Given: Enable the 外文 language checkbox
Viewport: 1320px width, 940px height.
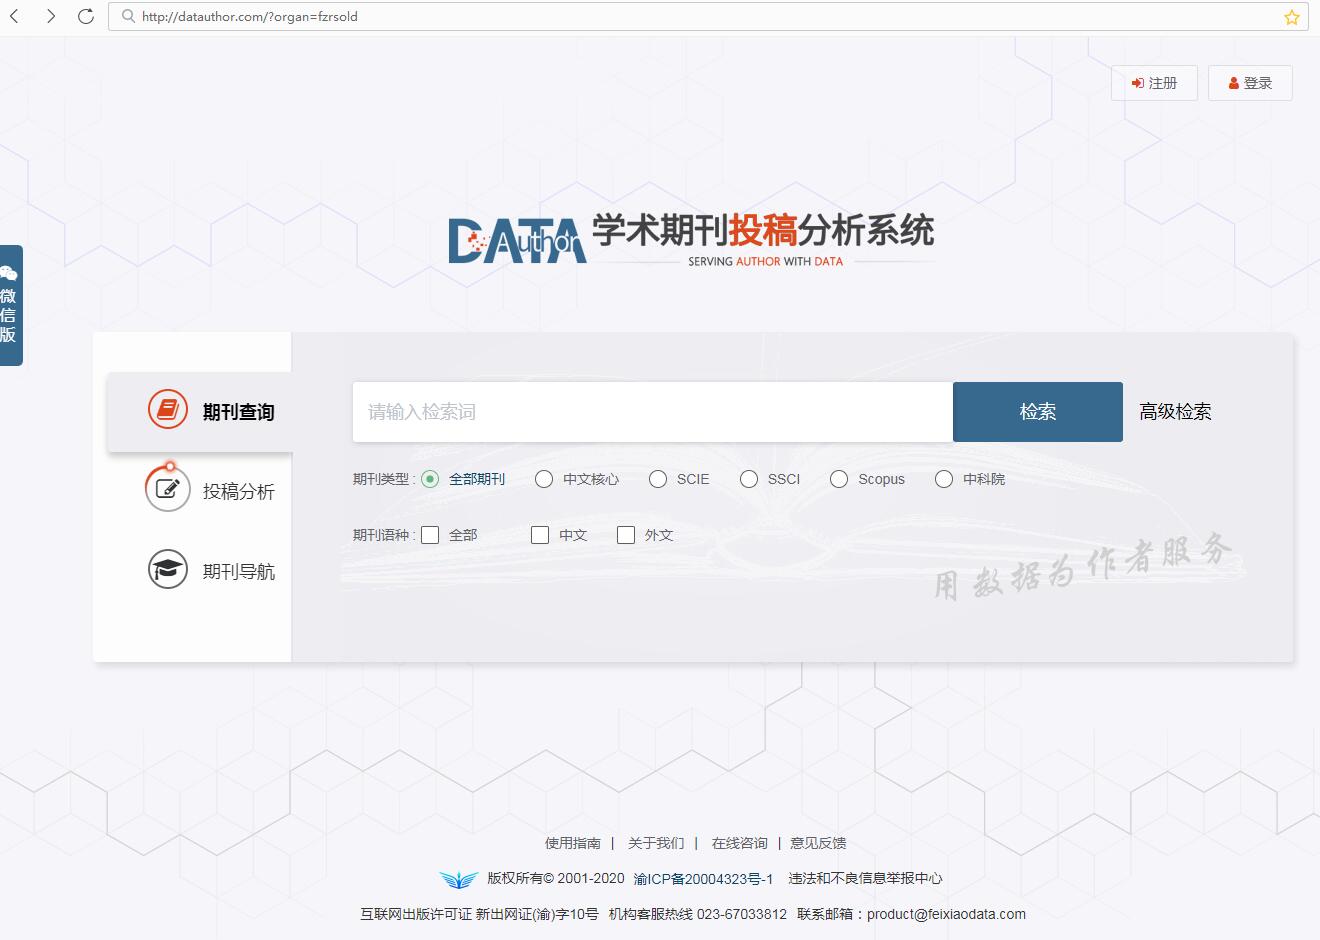Looking at the screenshot, I should (626, 535).
